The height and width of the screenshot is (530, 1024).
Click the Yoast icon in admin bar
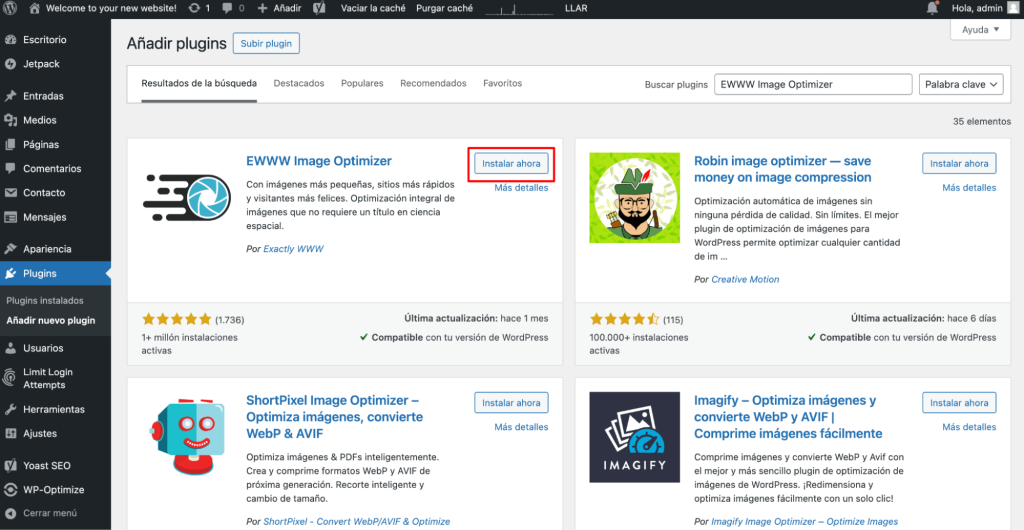[319, 8]
